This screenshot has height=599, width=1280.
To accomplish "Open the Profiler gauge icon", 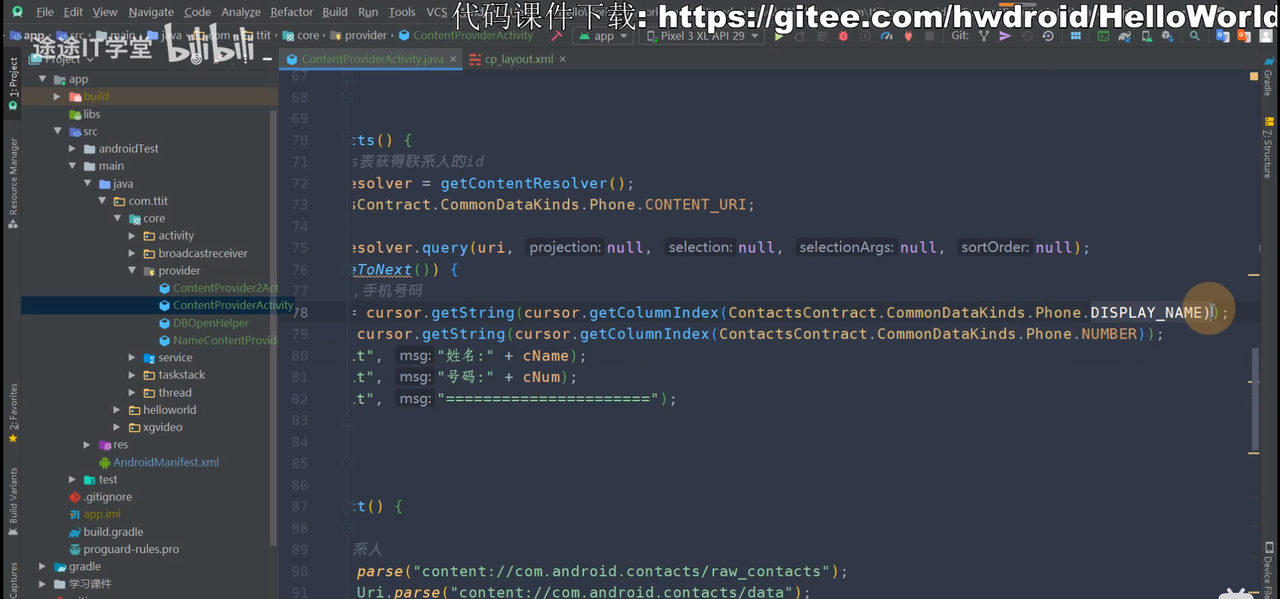I will point(886,36).
